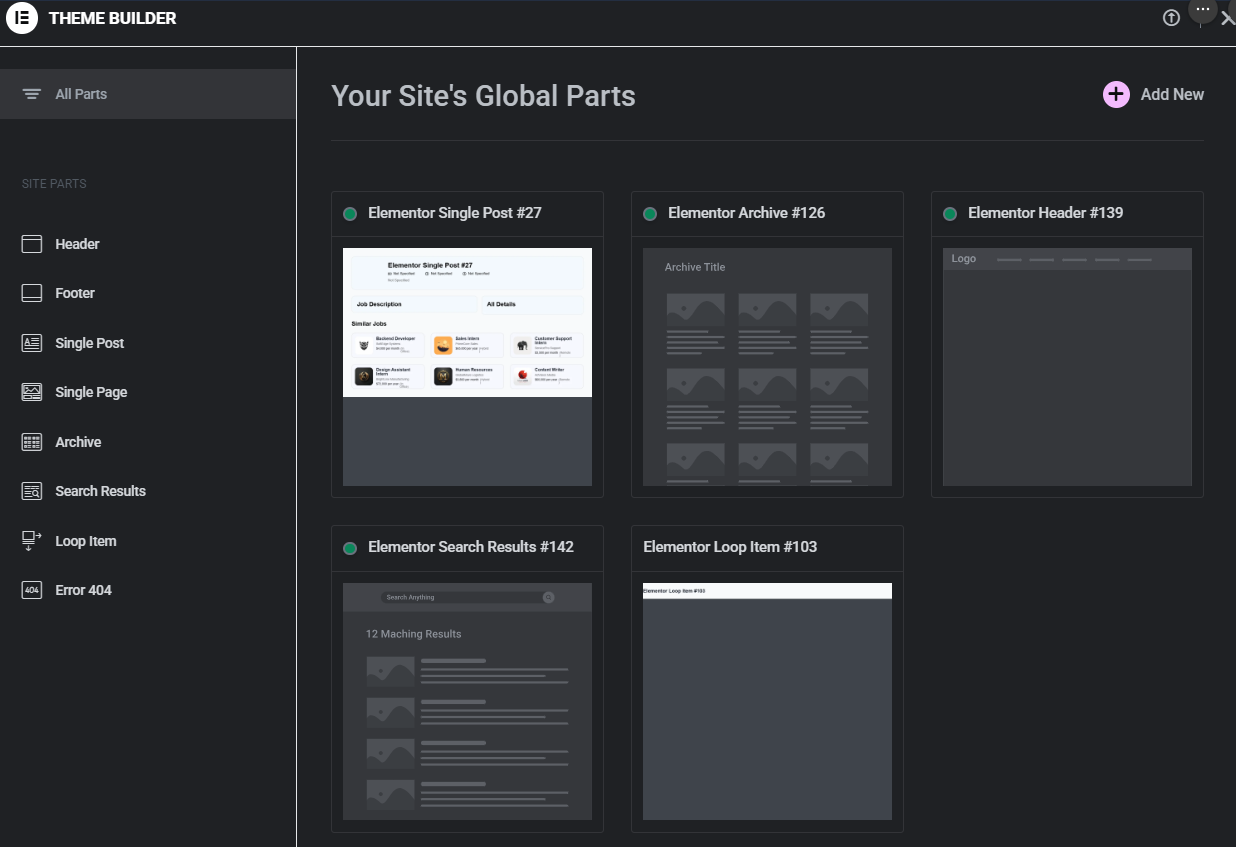Open the Header site part
Image resolution: width=1236 pixels, height=847 pixels.
tap(77, 244)
